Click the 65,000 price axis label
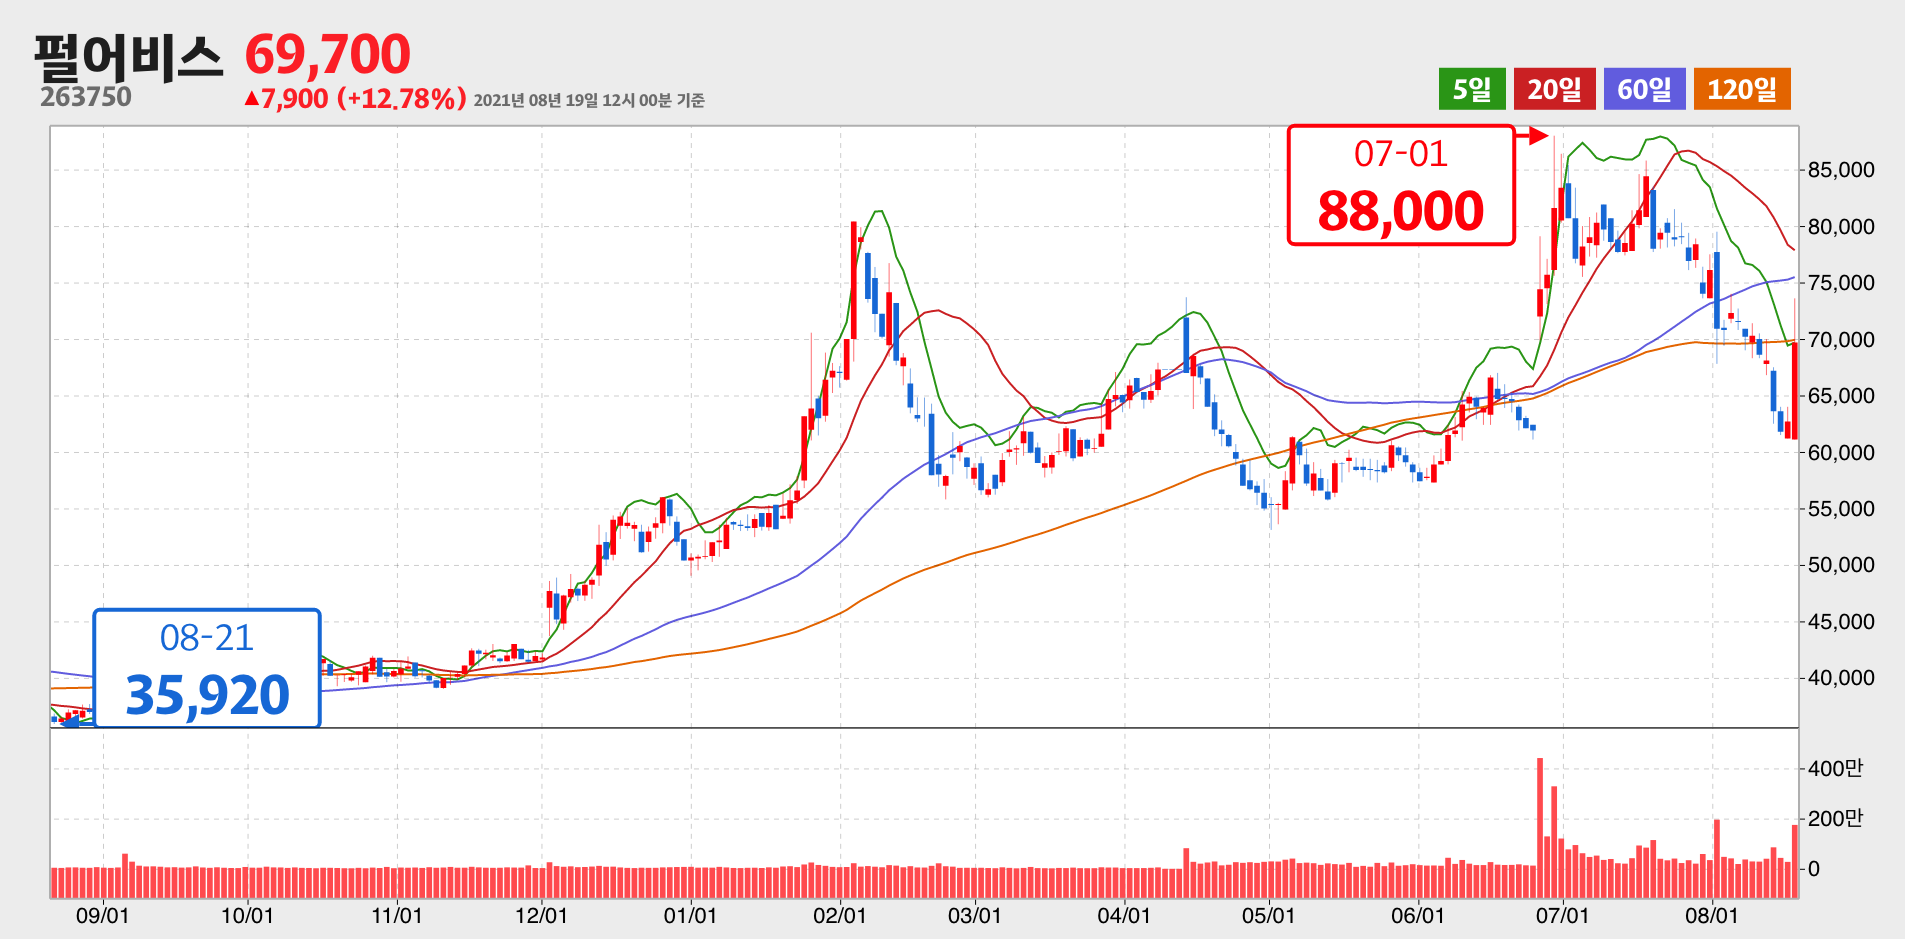Viewport: 1920px width, 939px height. point(1841,396)
